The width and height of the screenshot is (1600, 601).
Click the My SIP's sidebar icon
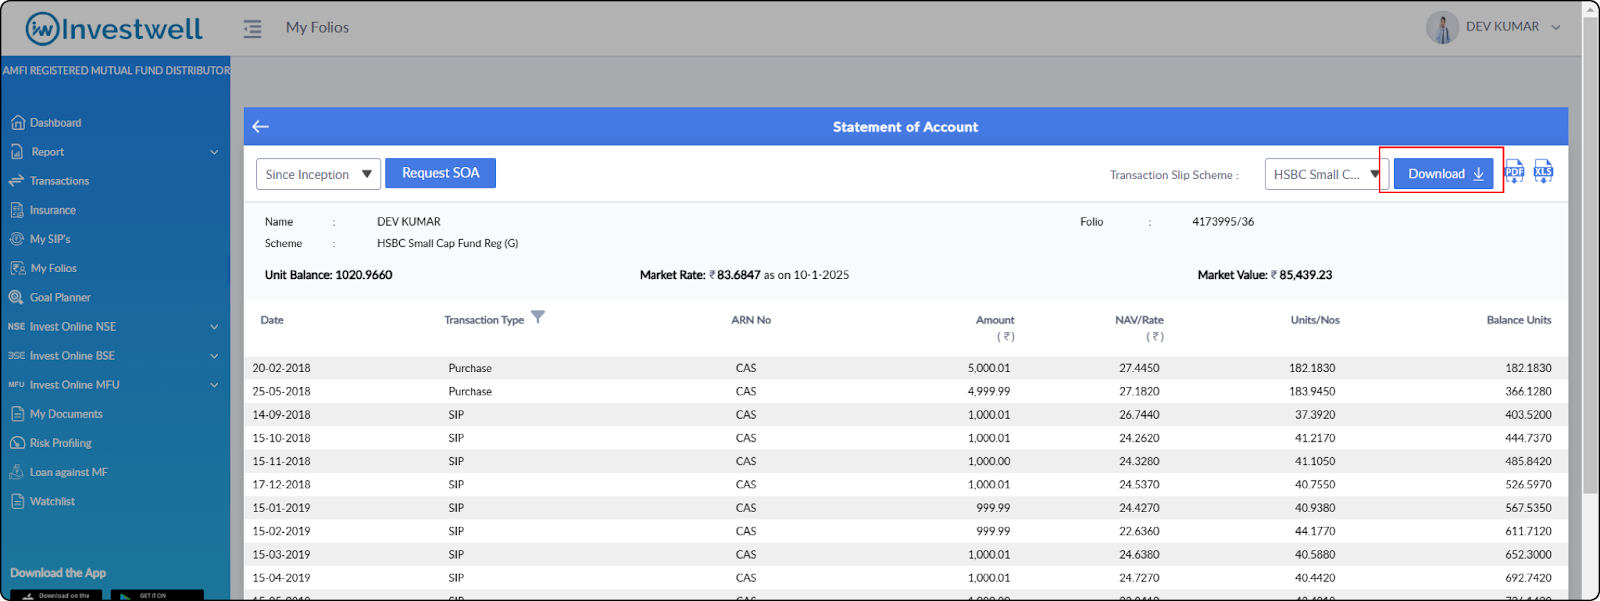[x=17, y=239]
